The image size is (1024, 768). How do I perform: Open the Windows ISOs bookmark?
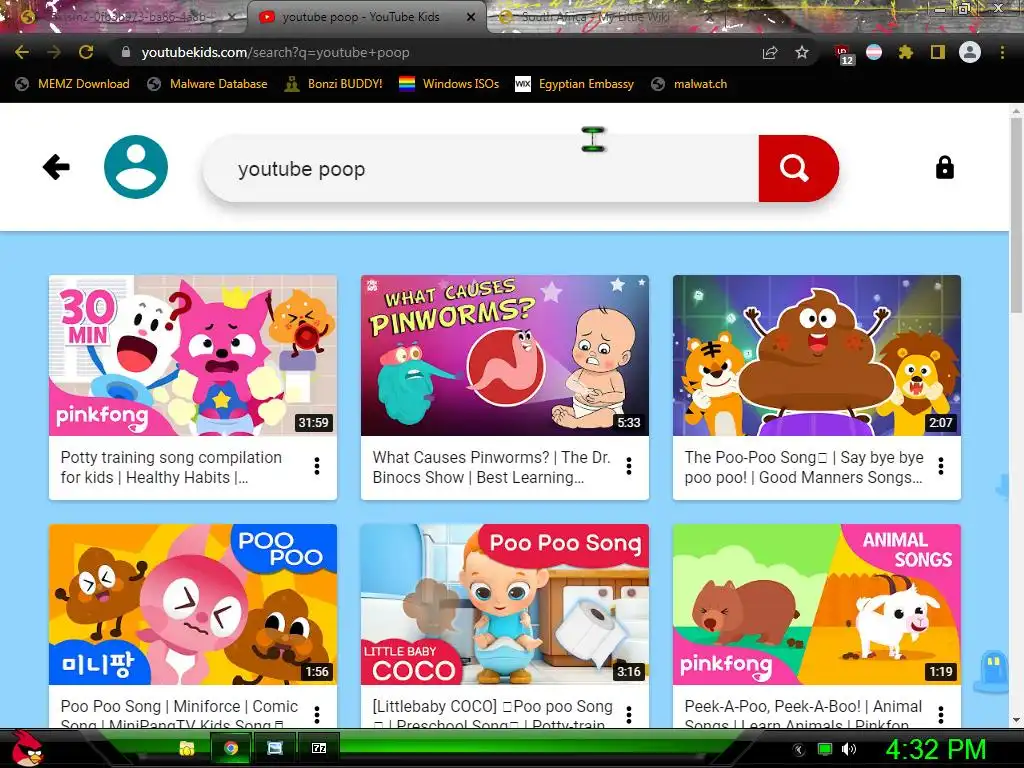[449, 84]
